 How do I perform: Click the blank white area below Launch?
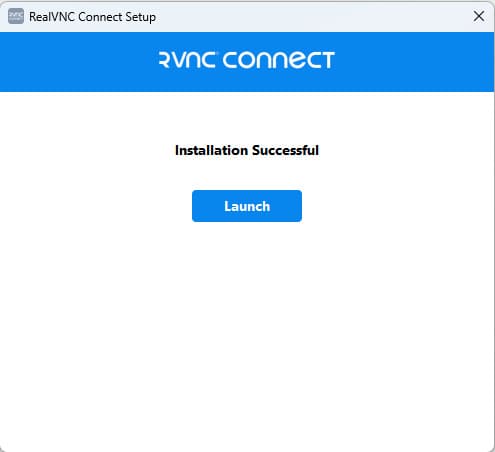[247, 333]
